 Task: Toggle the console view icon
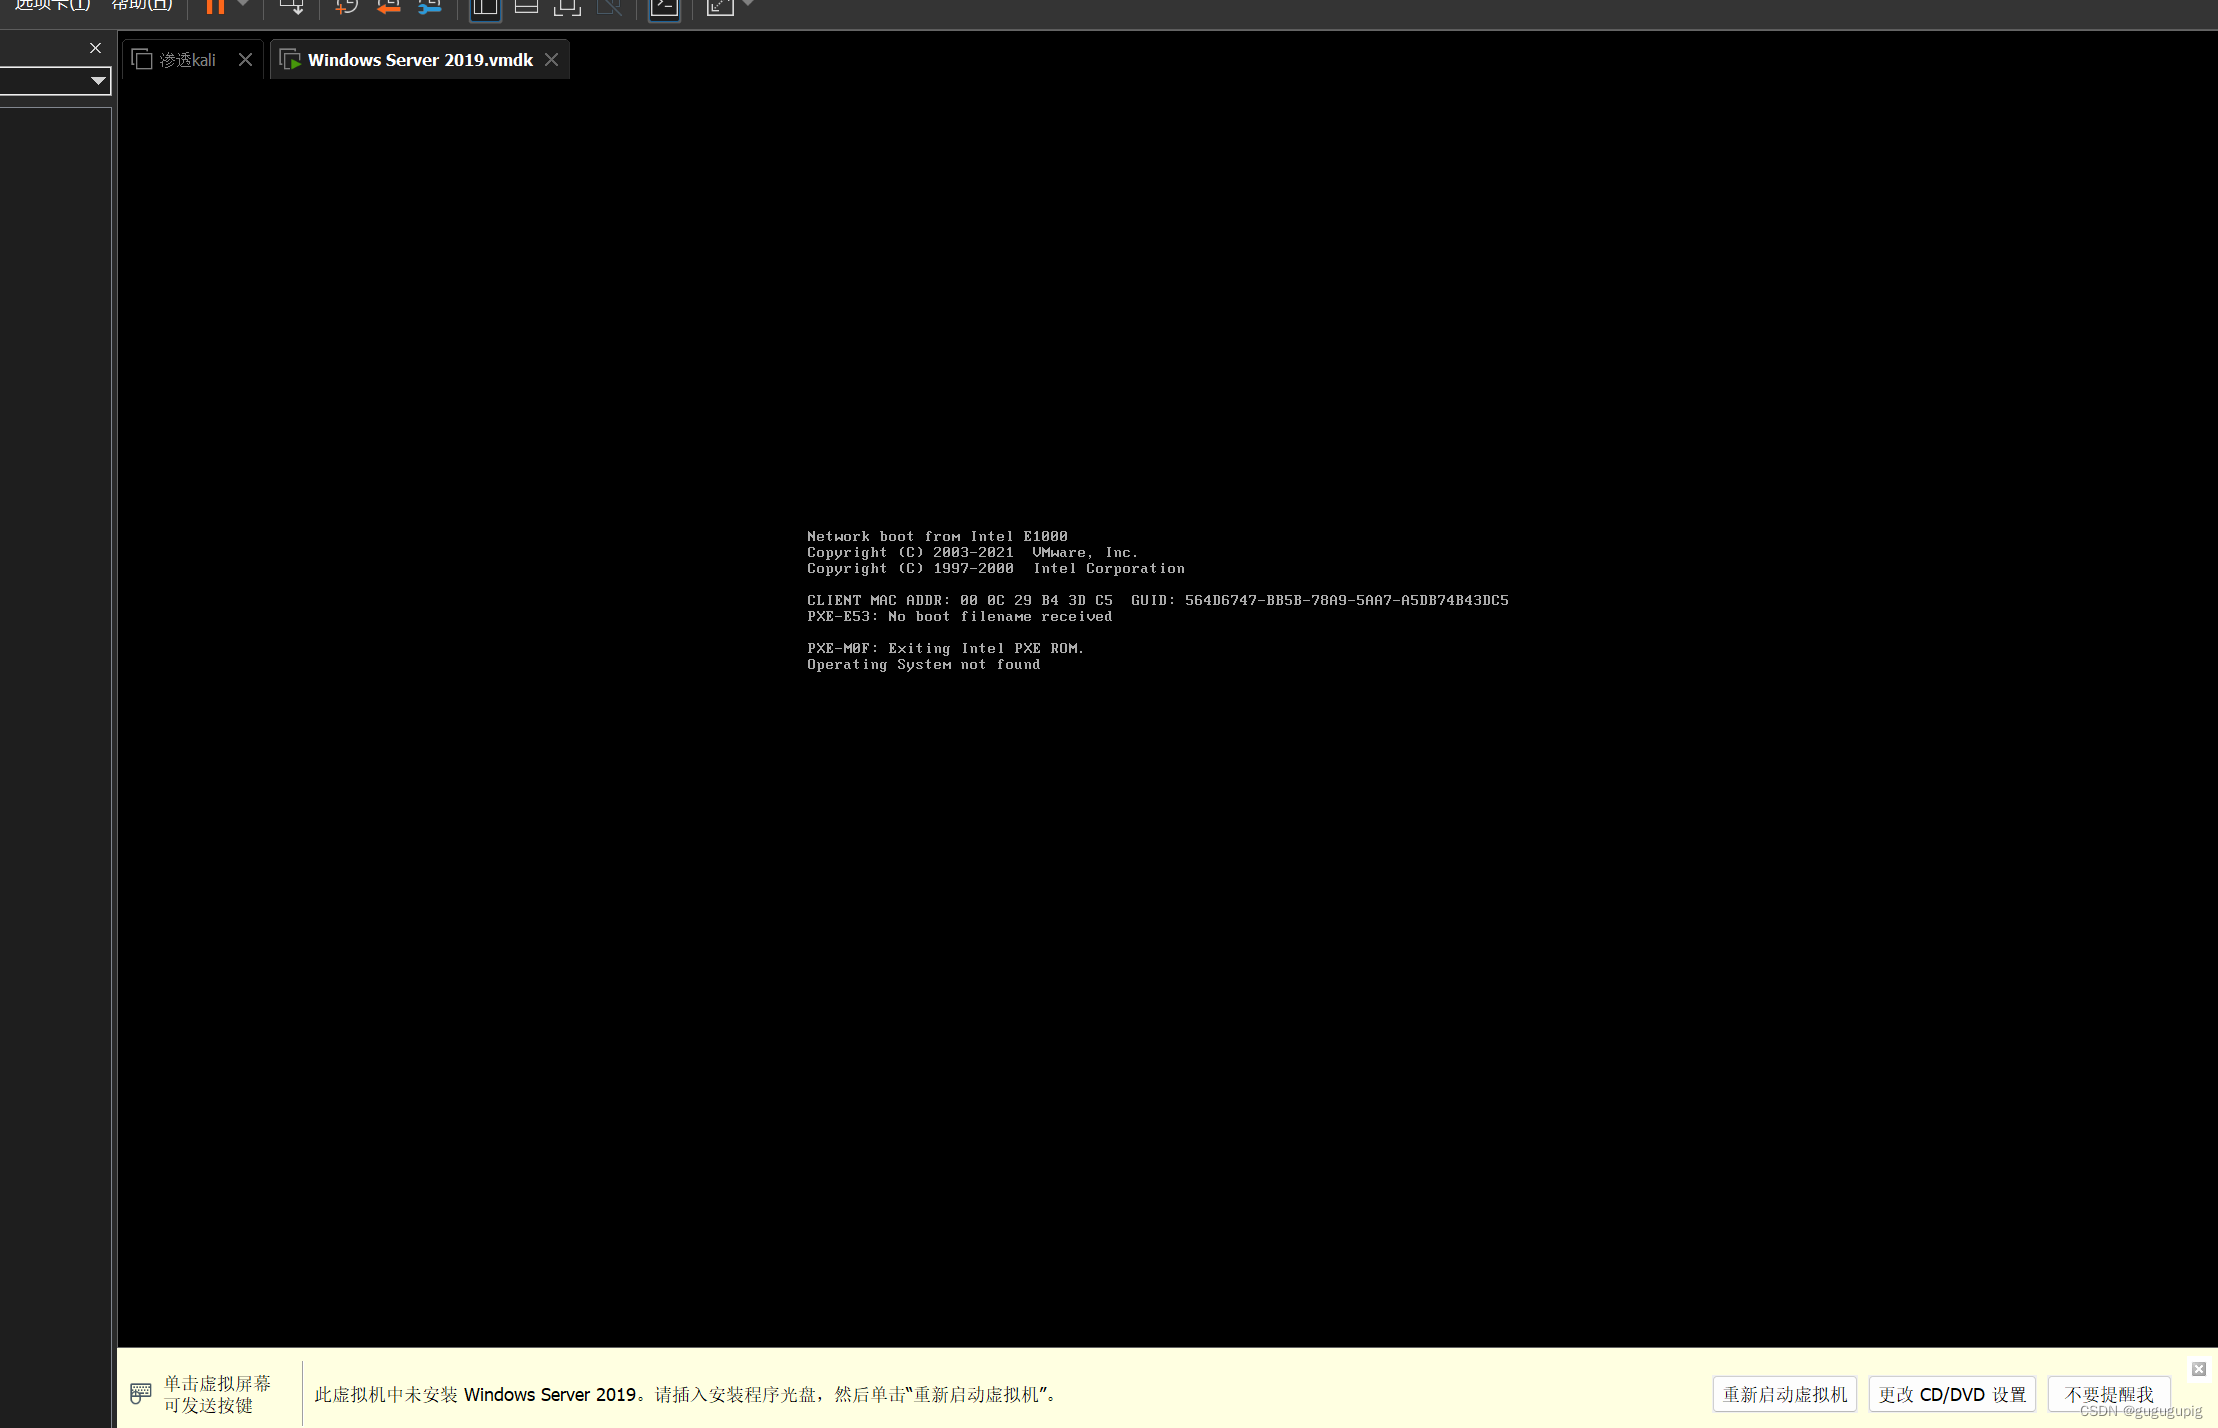click(x=664, y=6)
